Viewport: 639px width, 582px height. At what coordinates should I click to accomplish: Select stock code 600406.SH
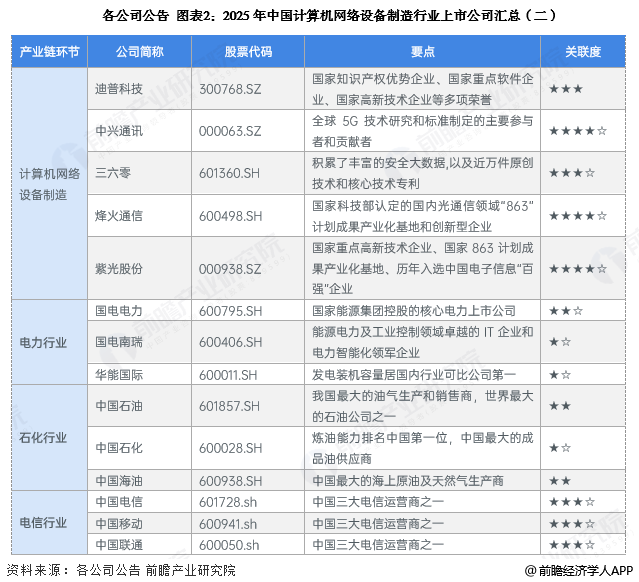(x=230, y=342)
